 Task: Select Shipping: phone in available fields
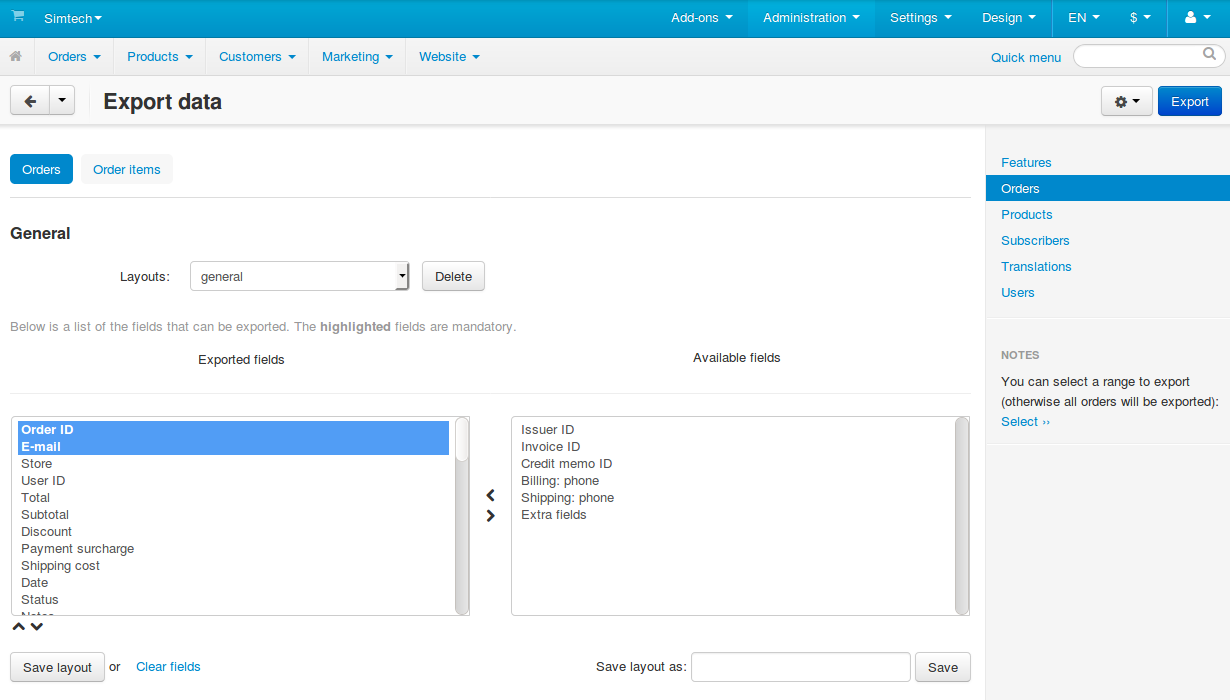[x=733, y=497]
